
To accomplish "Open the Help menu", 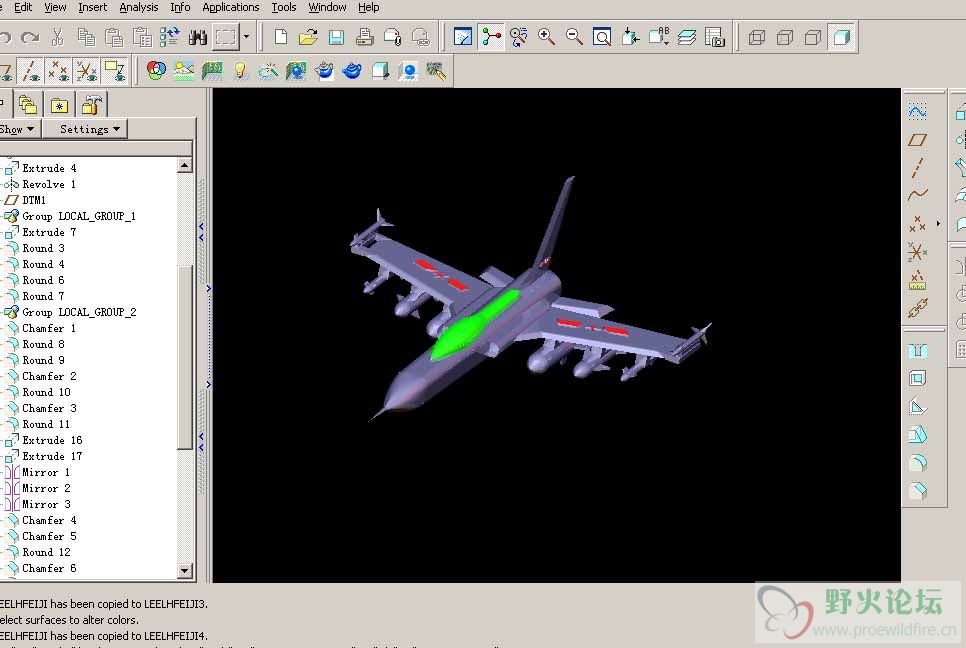I will [369, 7].
